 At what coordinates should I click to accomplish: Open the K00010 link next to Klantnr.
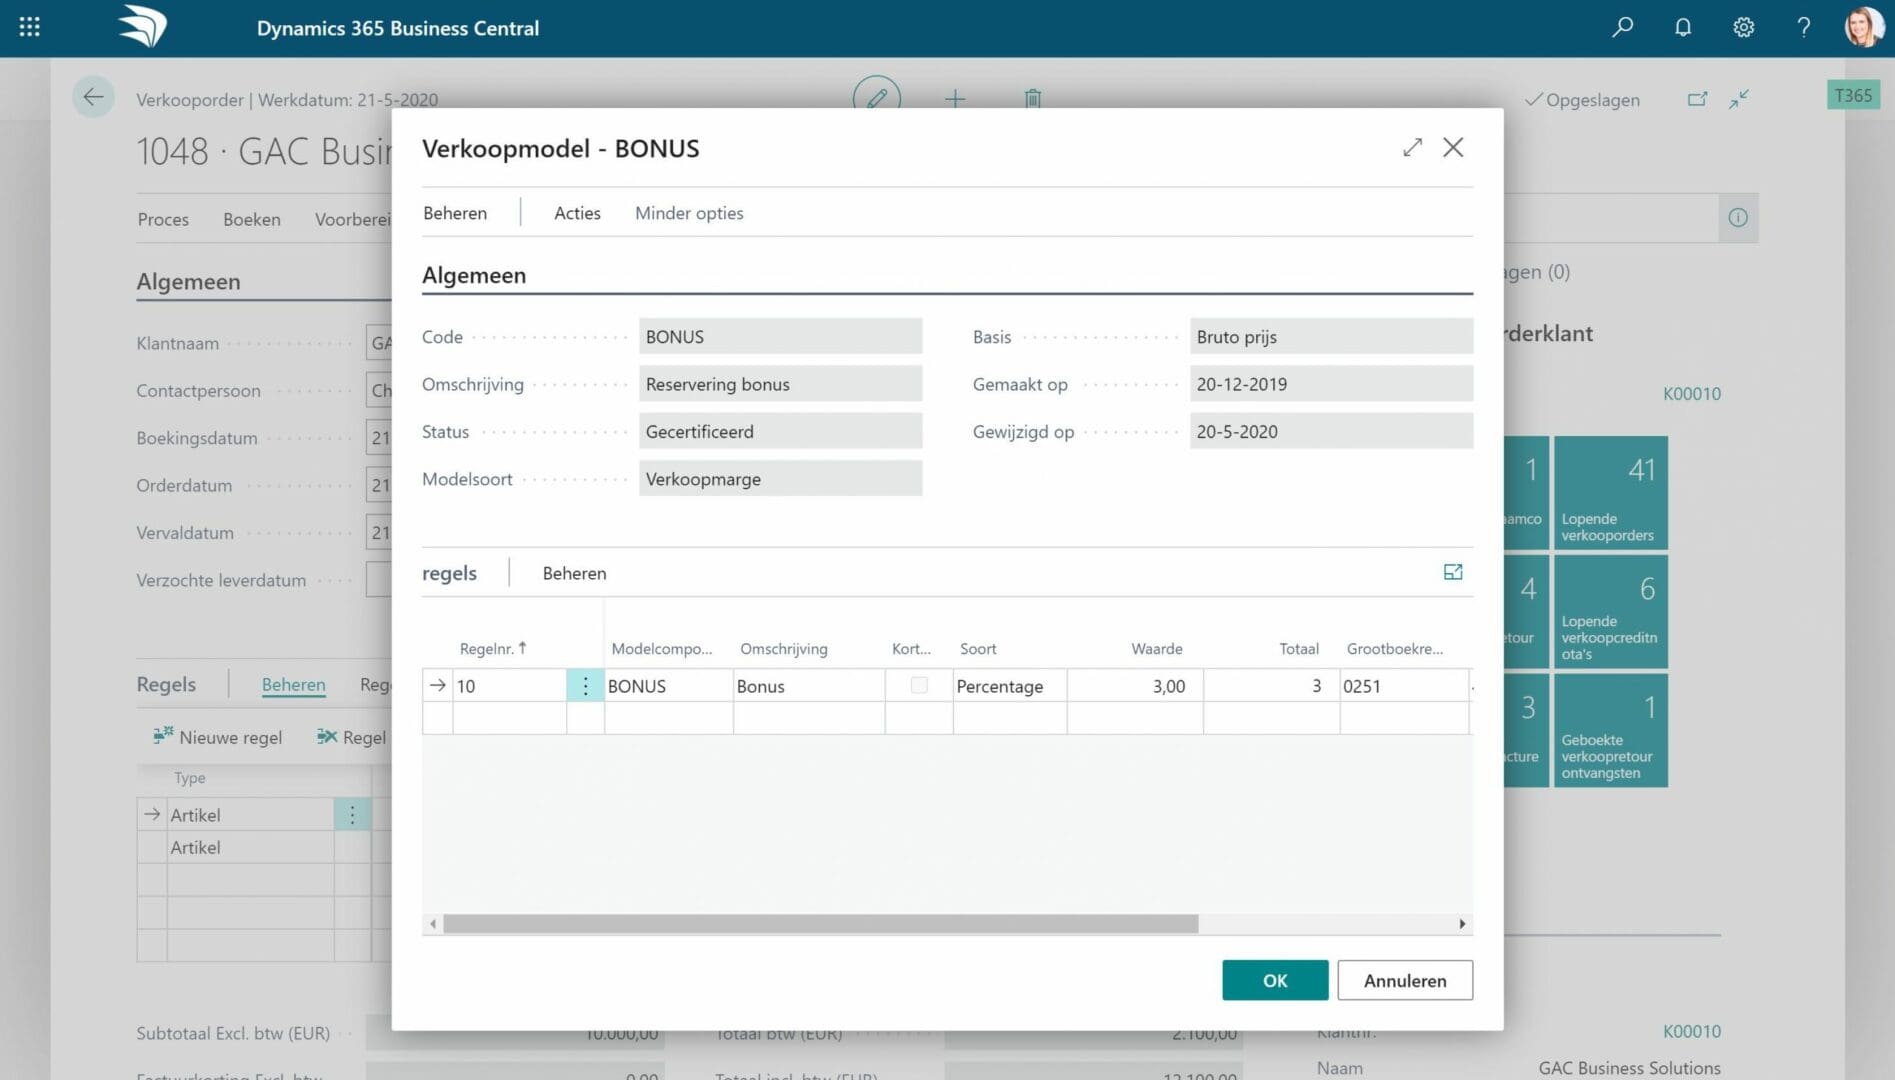tap(1692, 1031)
